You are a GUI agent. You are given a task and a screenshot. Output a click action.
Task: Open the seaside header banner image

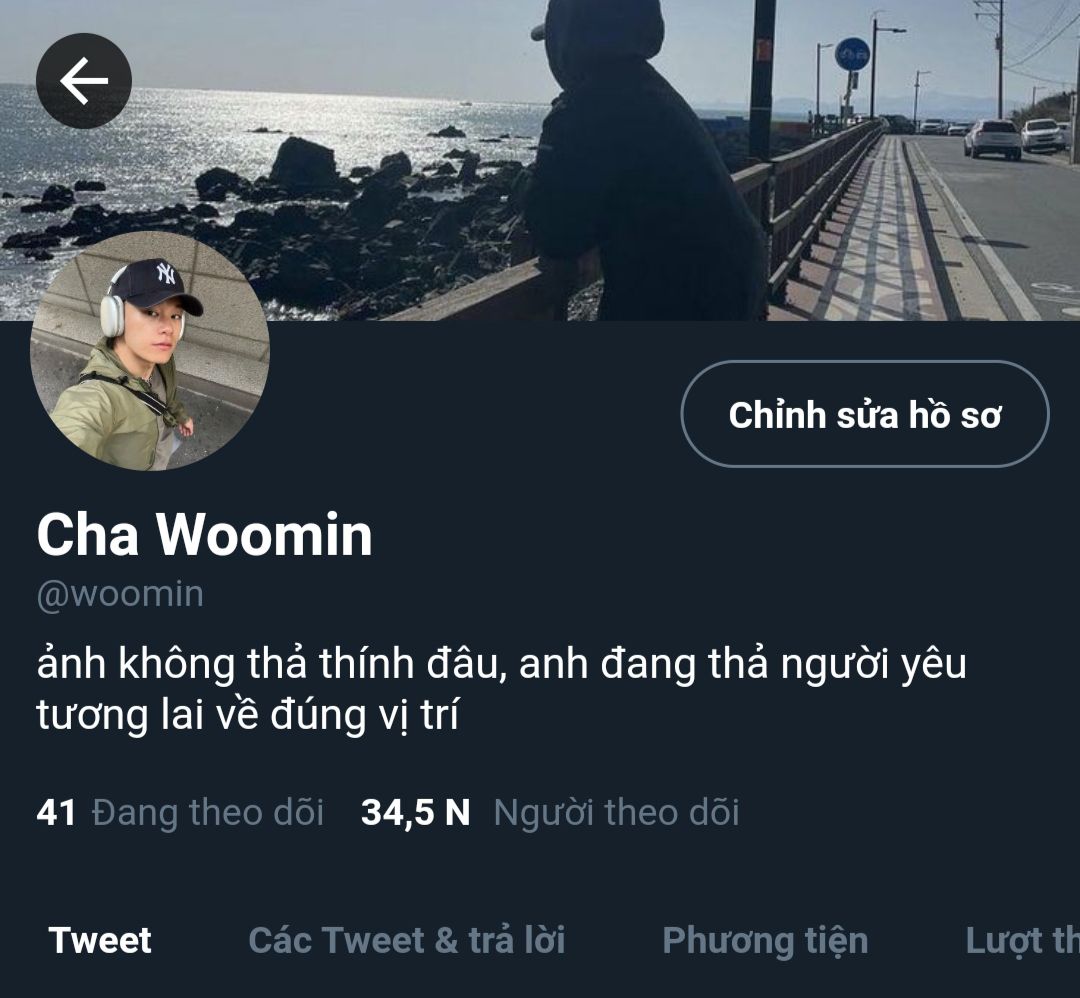[x=540, y=160]
